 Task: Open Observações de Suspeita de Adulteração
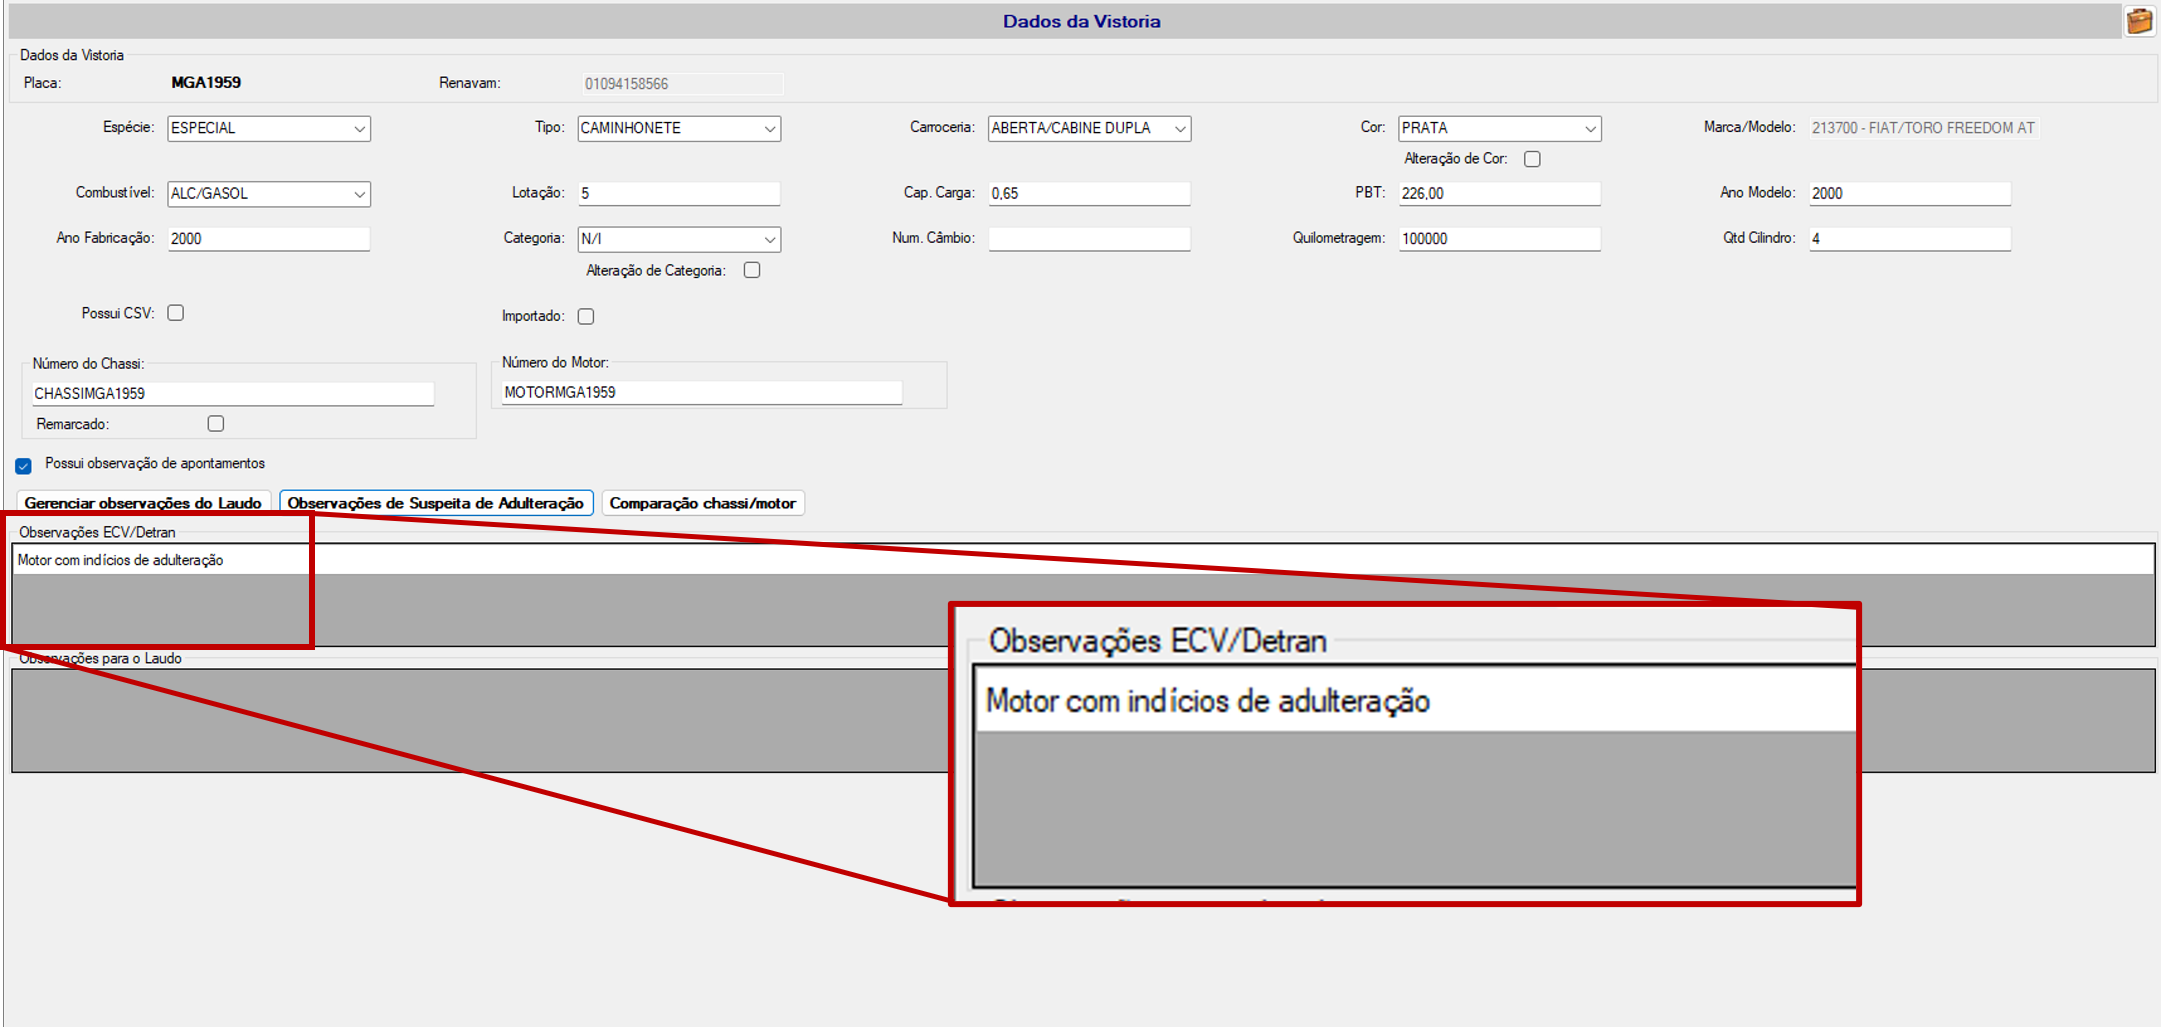pos(436,503)
